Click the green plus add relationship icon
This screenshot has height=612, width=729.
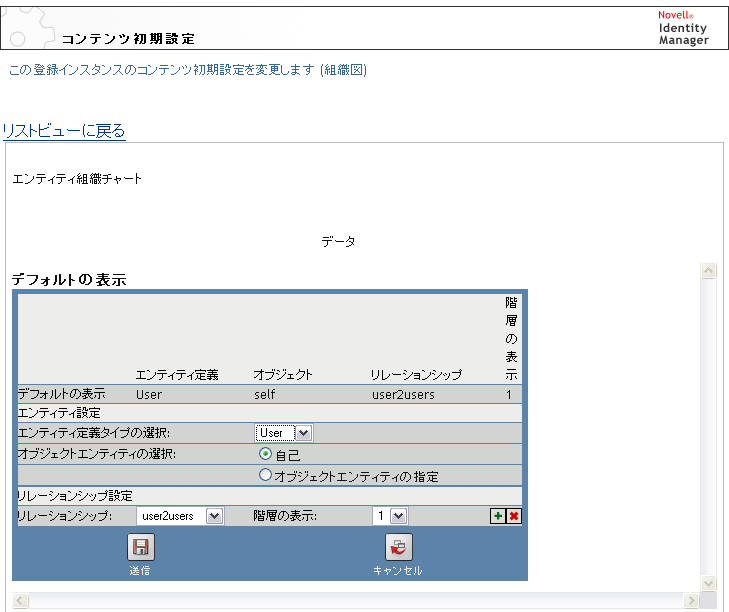pos(498,516)
